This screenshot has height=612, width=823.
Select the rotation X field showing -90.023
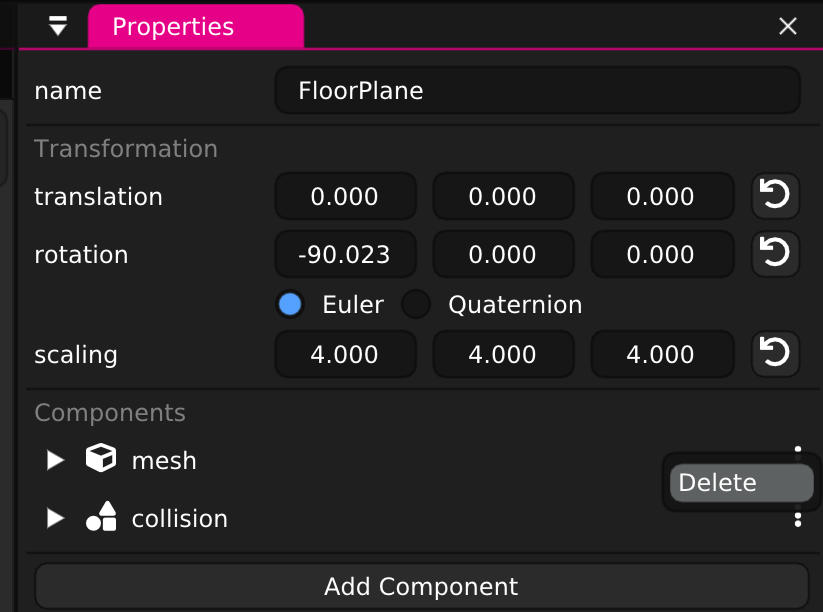345,254
